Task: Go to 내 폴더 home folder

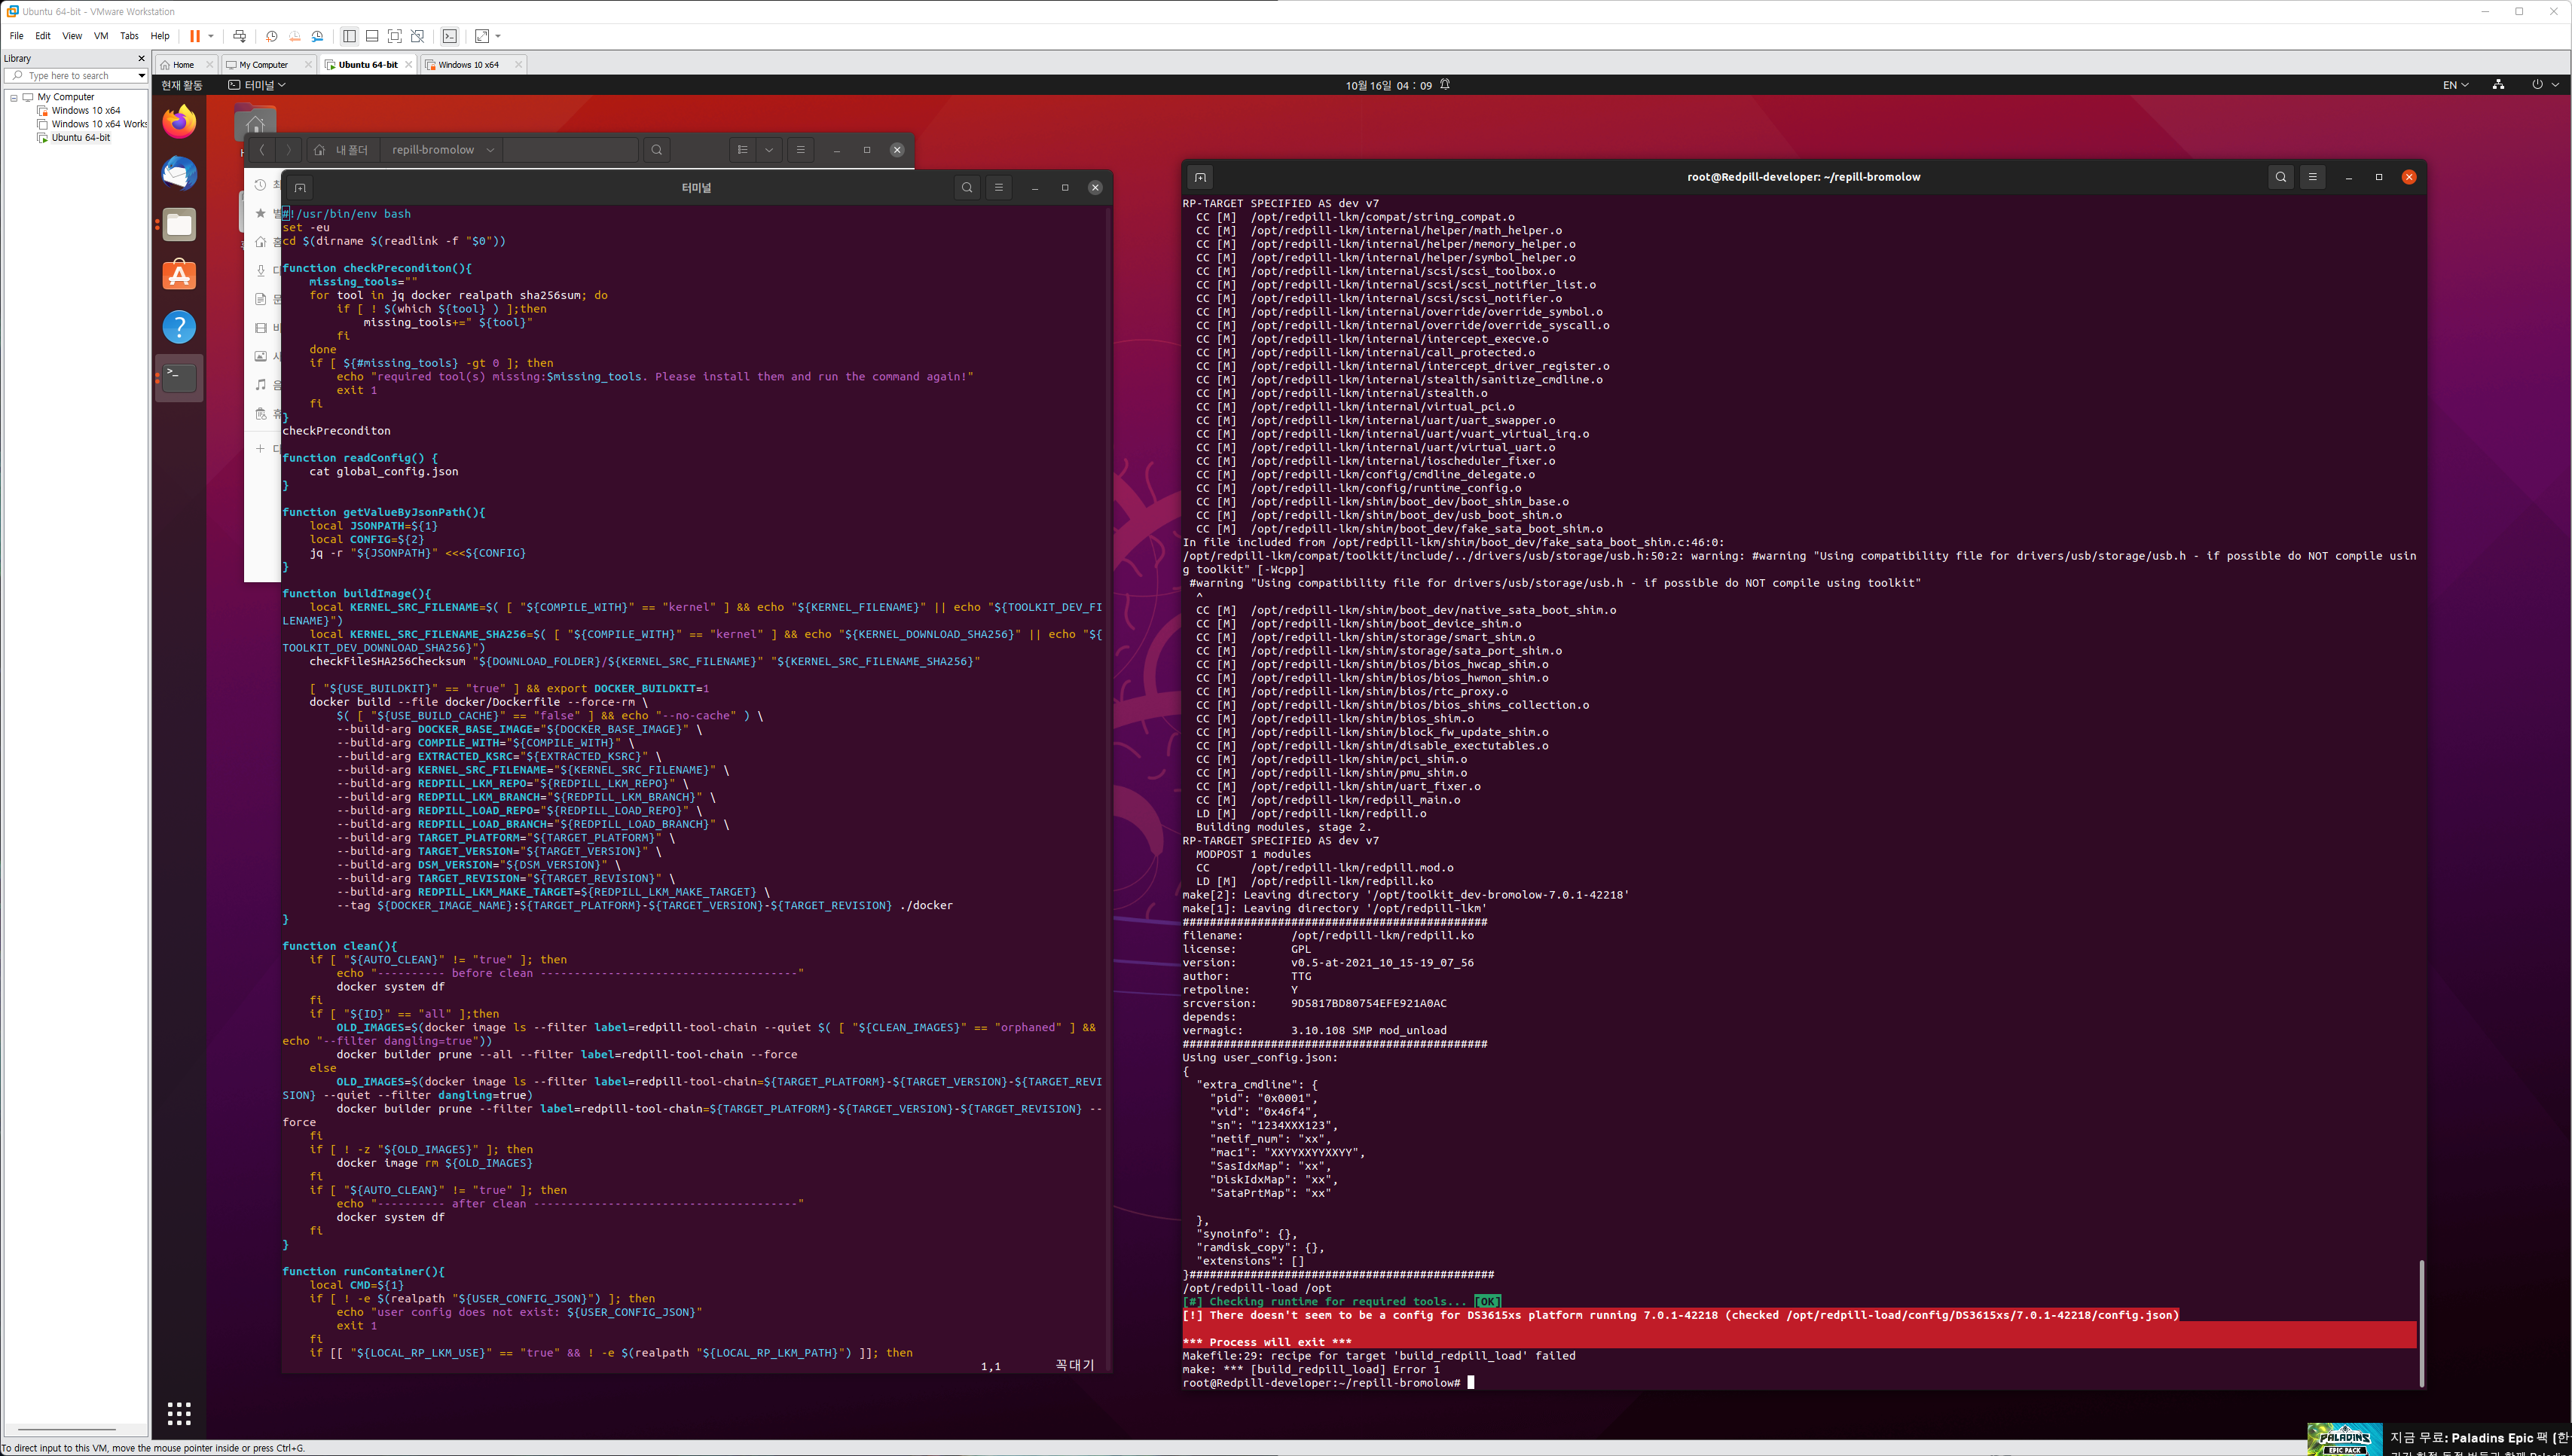Action: [x=345, y=150]
